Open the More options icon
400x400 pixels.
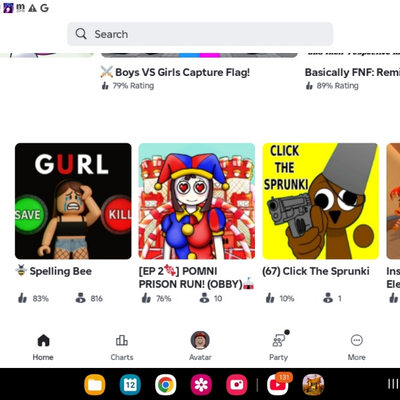357,340
